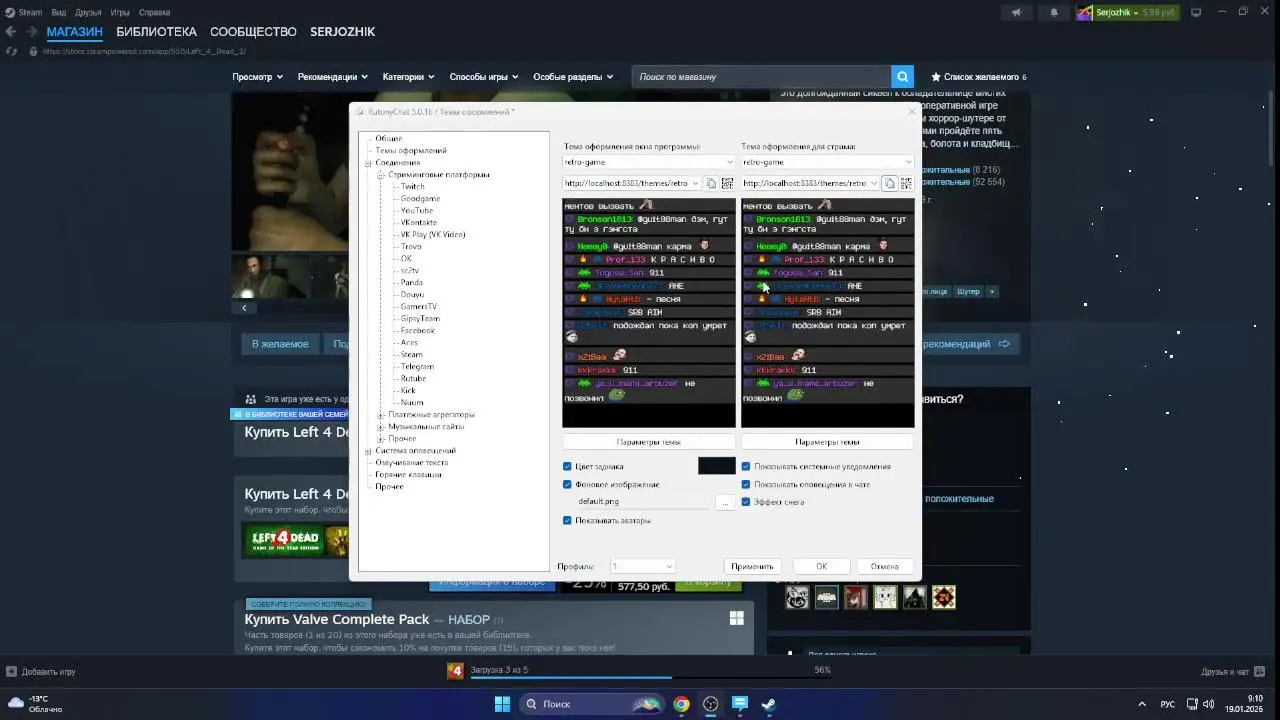Show QR code for program window theme

pos(727,183)
